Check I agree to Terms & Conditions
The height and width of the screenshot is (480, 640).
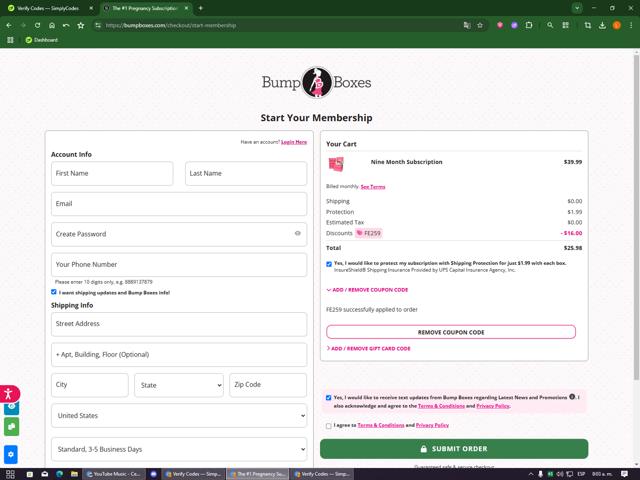click(329, 426)
